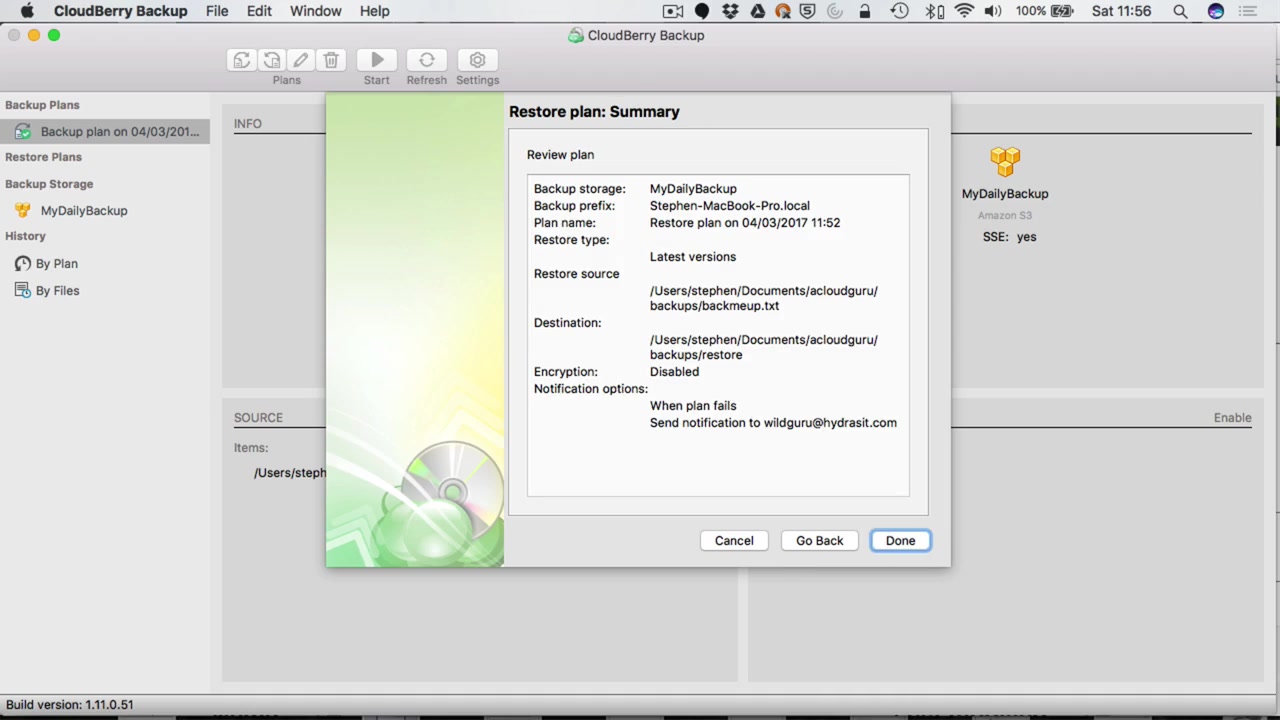Select 'Backup plan on 04/03/201...' in sidebar

(105, 131)
